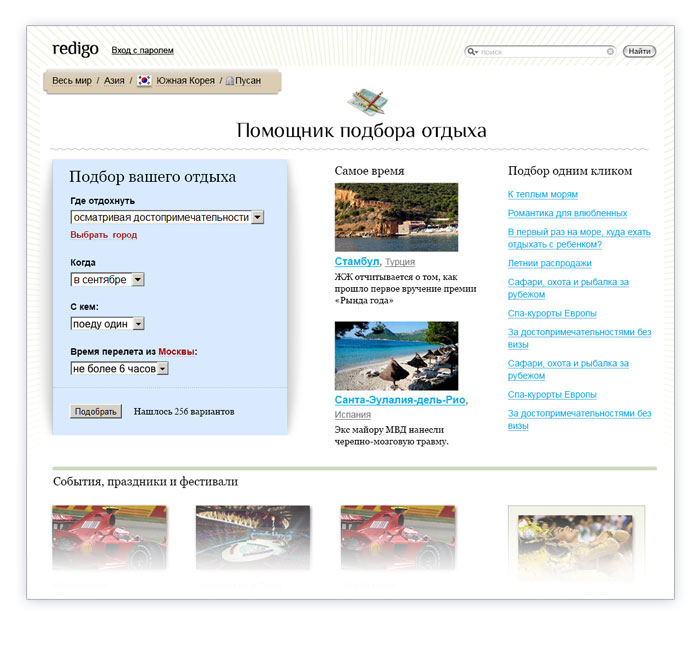Expand the flight time dropdown

click(x=162, y=368)
